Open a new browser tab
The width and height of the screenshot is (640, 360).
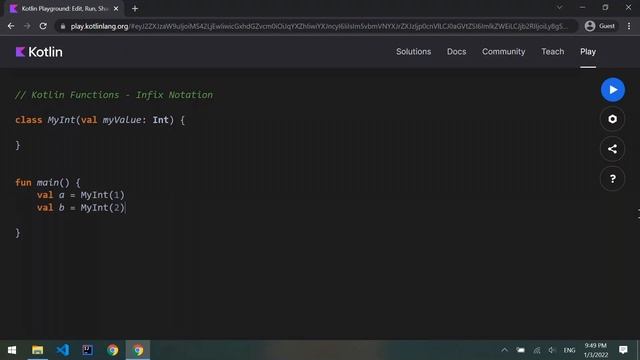pos(135,9)
